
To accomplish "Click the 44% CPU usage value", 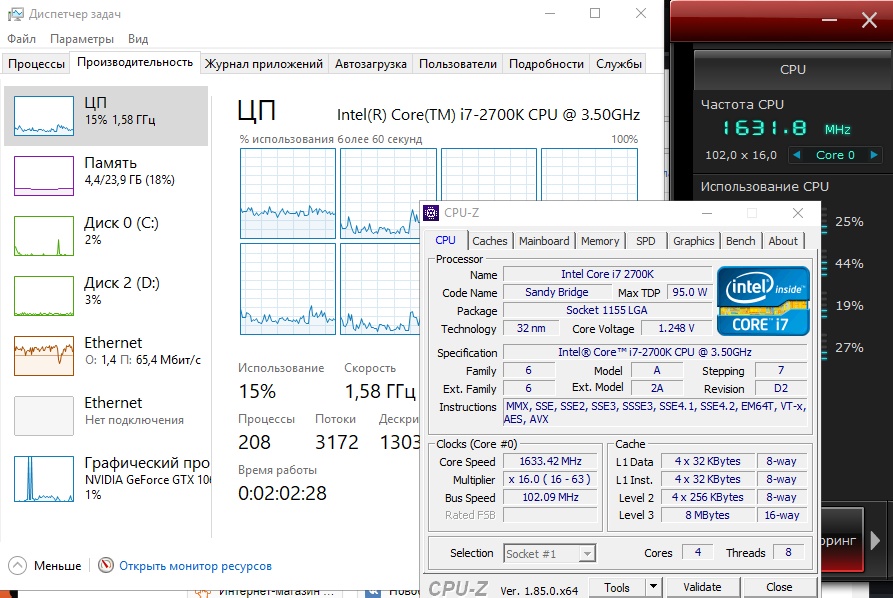I will tap(849, 264).
